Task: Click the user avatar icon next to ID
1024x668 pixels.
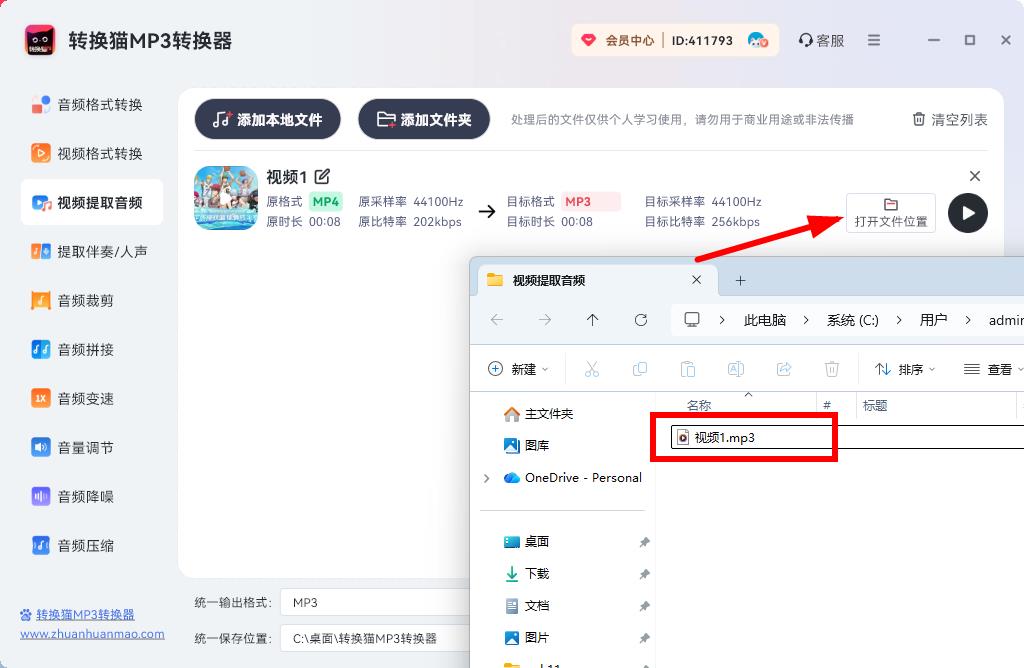Action: pyautogui.click(x=757, y=40)
